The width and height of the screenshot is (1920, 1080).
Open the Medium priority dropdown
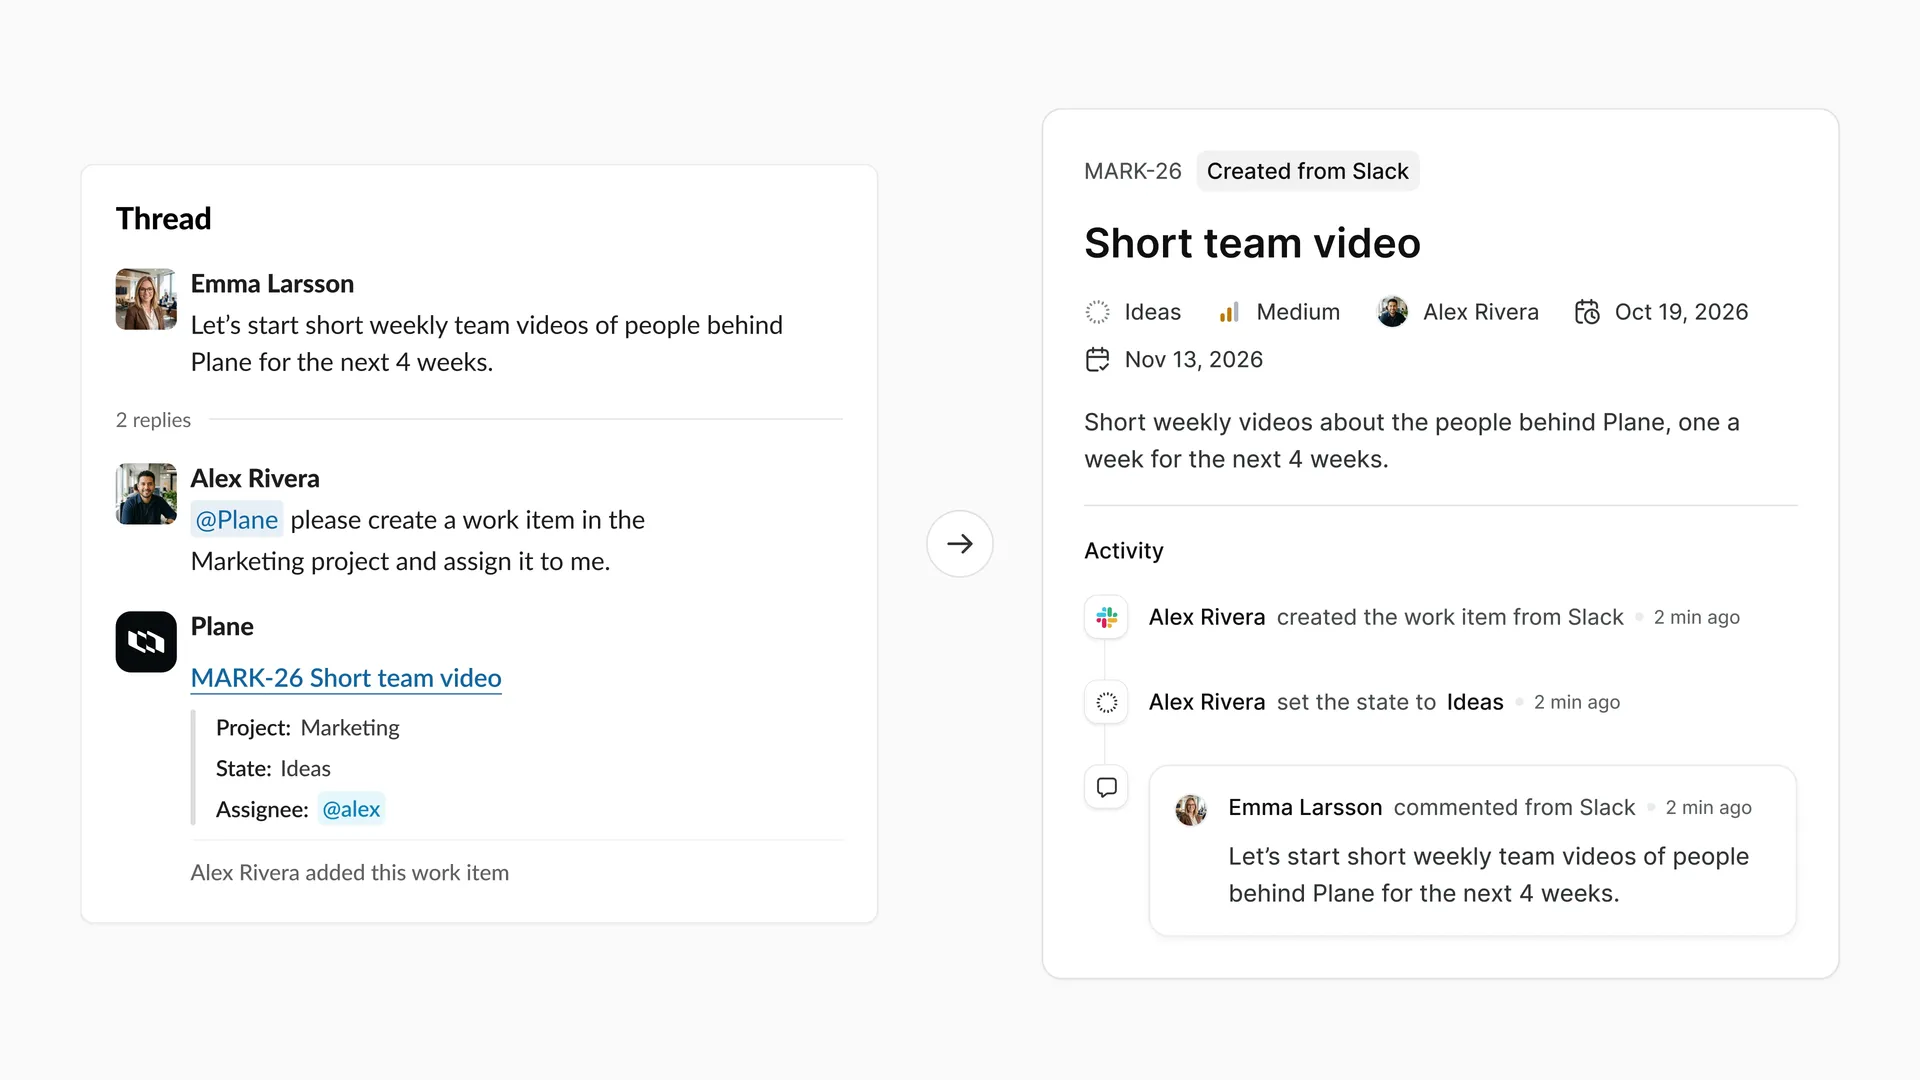(1279, 312)
